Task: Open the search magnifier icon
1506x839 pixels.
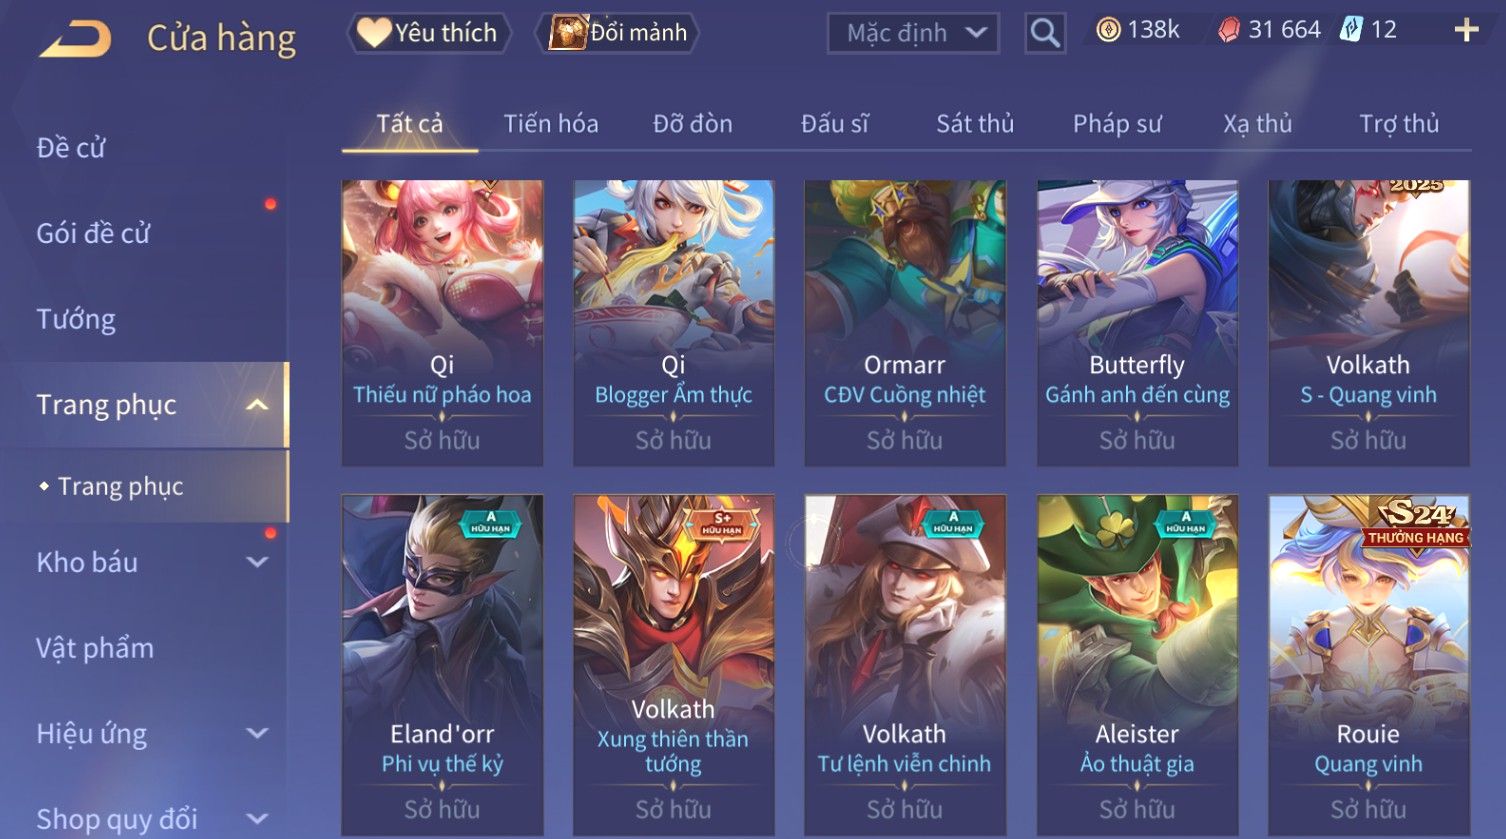Action: click(1045, 33)
